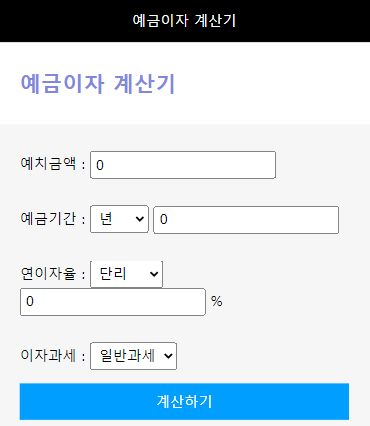
Task: Open the 년 period unit selector
Action: pos(119,219)
